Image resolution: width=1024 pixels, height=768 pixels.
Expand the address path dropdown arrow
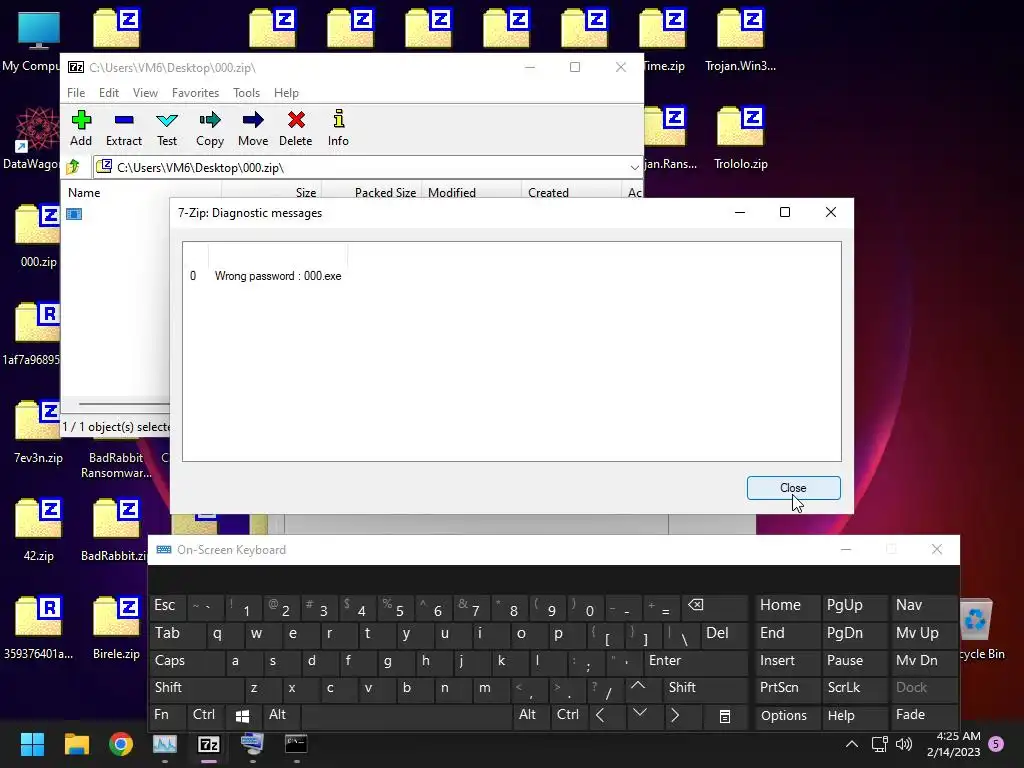[x=634, y=168]
